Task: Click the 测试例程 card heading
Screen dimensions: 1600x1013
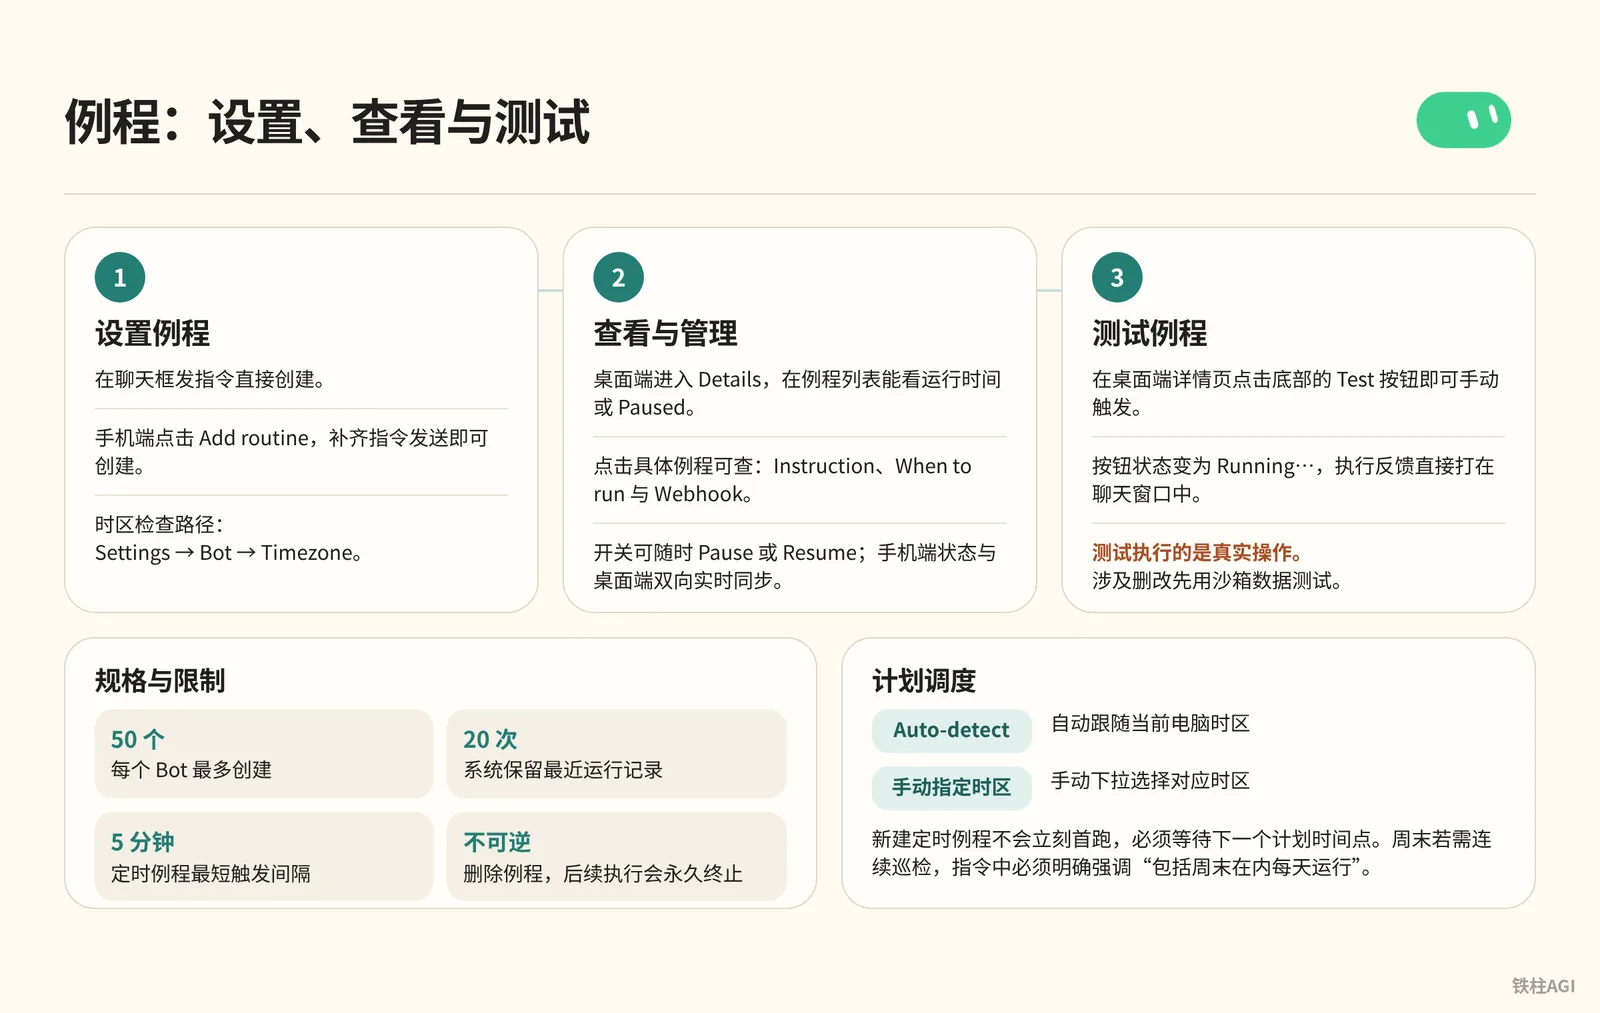Action: pyautogui.click(x=1149, y=333)
